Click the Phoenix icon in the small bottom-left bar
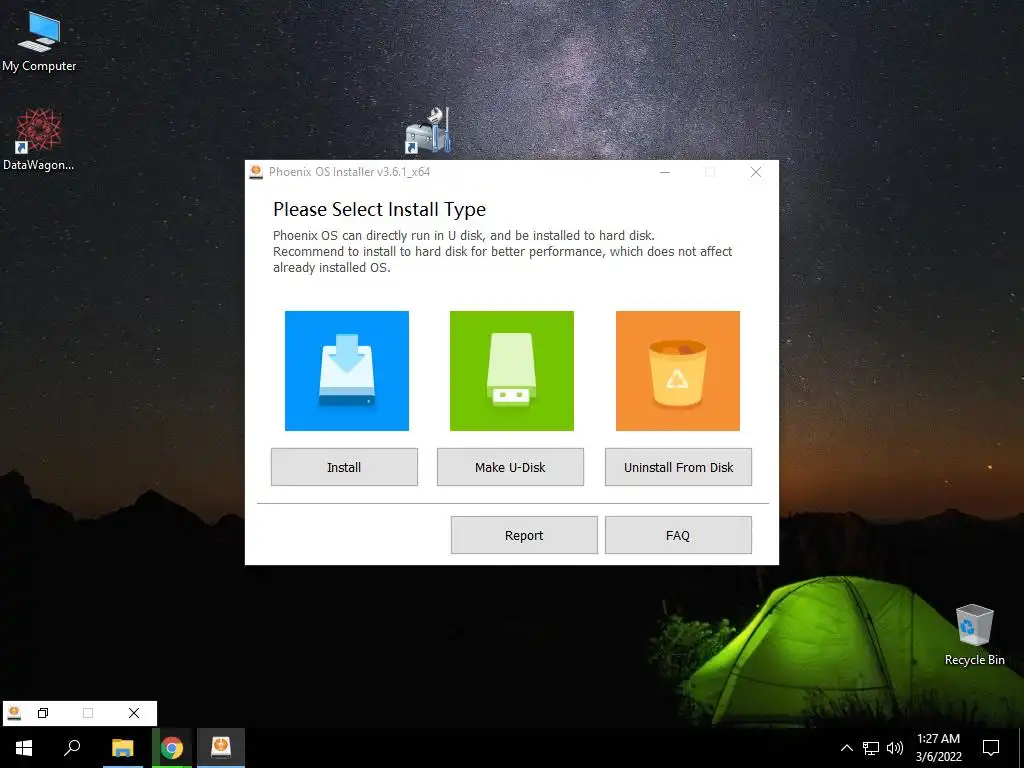Viewport: 1024px width, 768px height. click(14, 713)
